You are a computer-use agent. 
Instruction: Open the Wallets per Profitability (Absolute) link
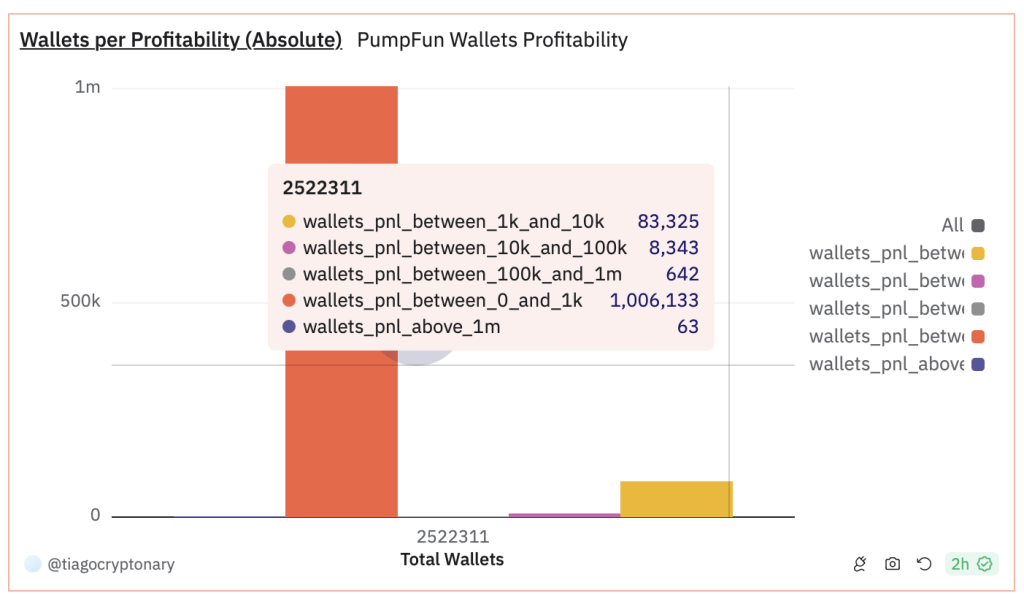click(180, 40)
